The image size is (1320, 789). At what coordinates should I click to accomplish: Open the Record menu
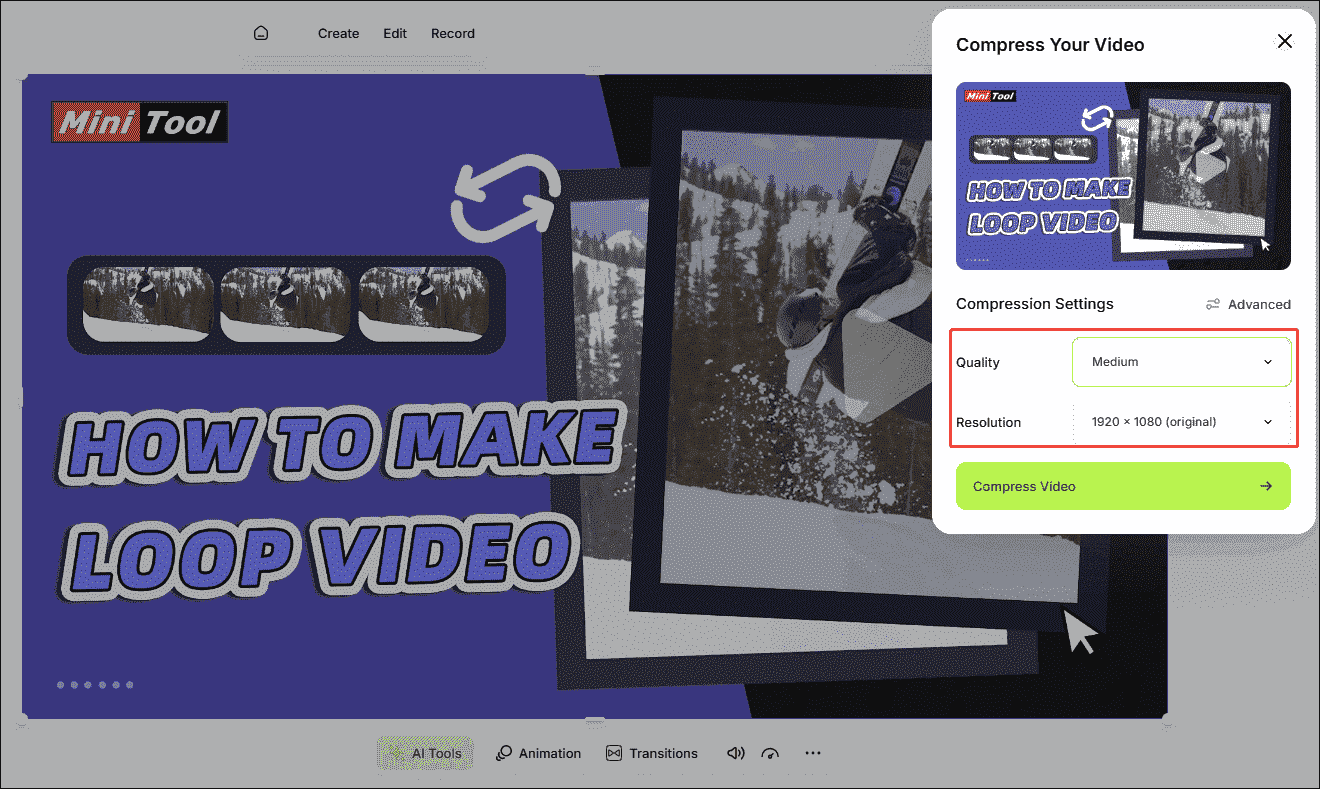(x=453, y=33)
